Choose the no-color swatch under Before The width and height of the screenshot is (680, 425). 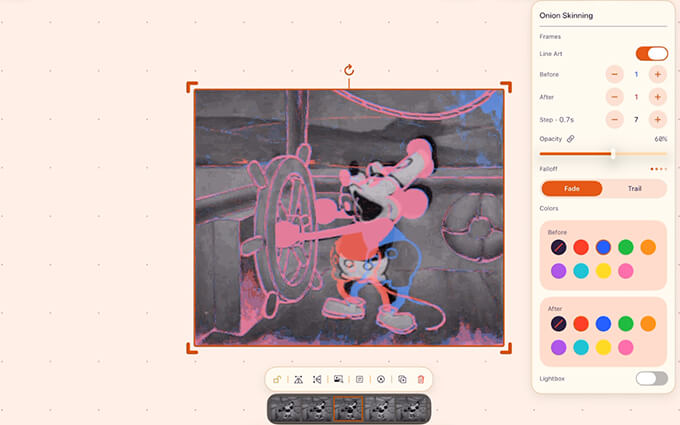tap(559, 247)
